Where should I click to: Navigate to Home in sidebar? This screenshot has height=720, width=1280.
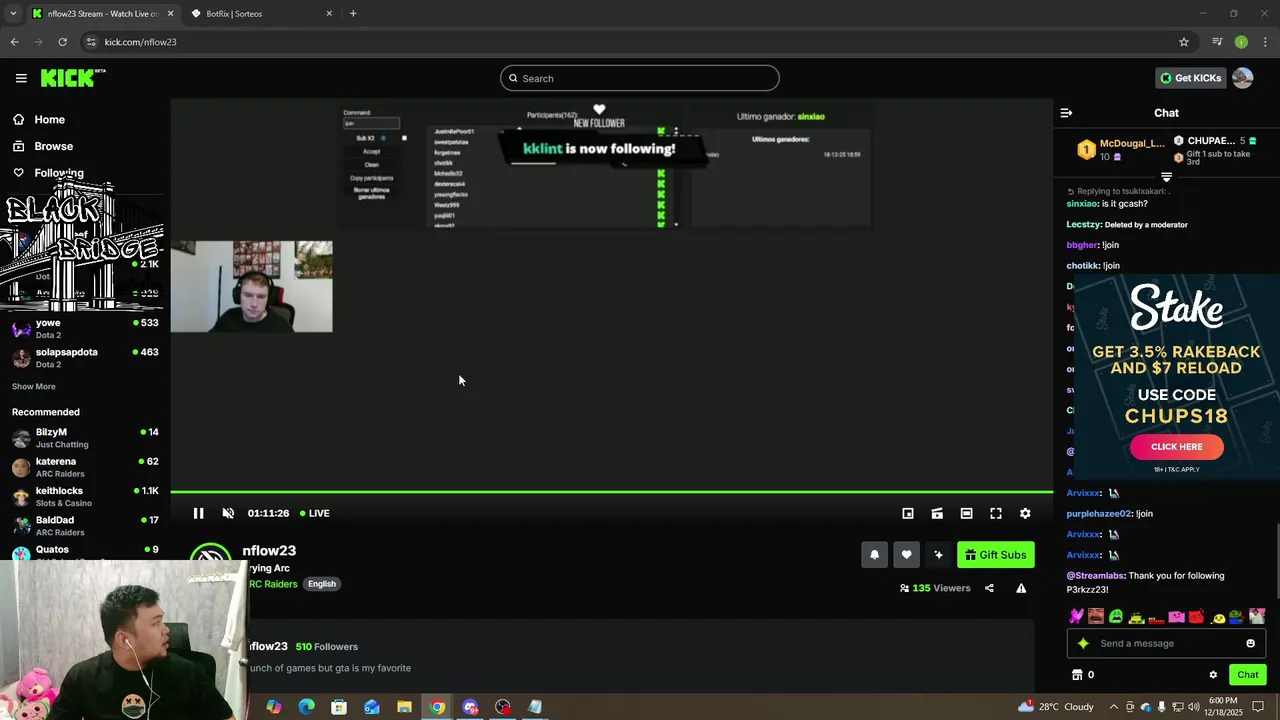click(x=40, y=119)
